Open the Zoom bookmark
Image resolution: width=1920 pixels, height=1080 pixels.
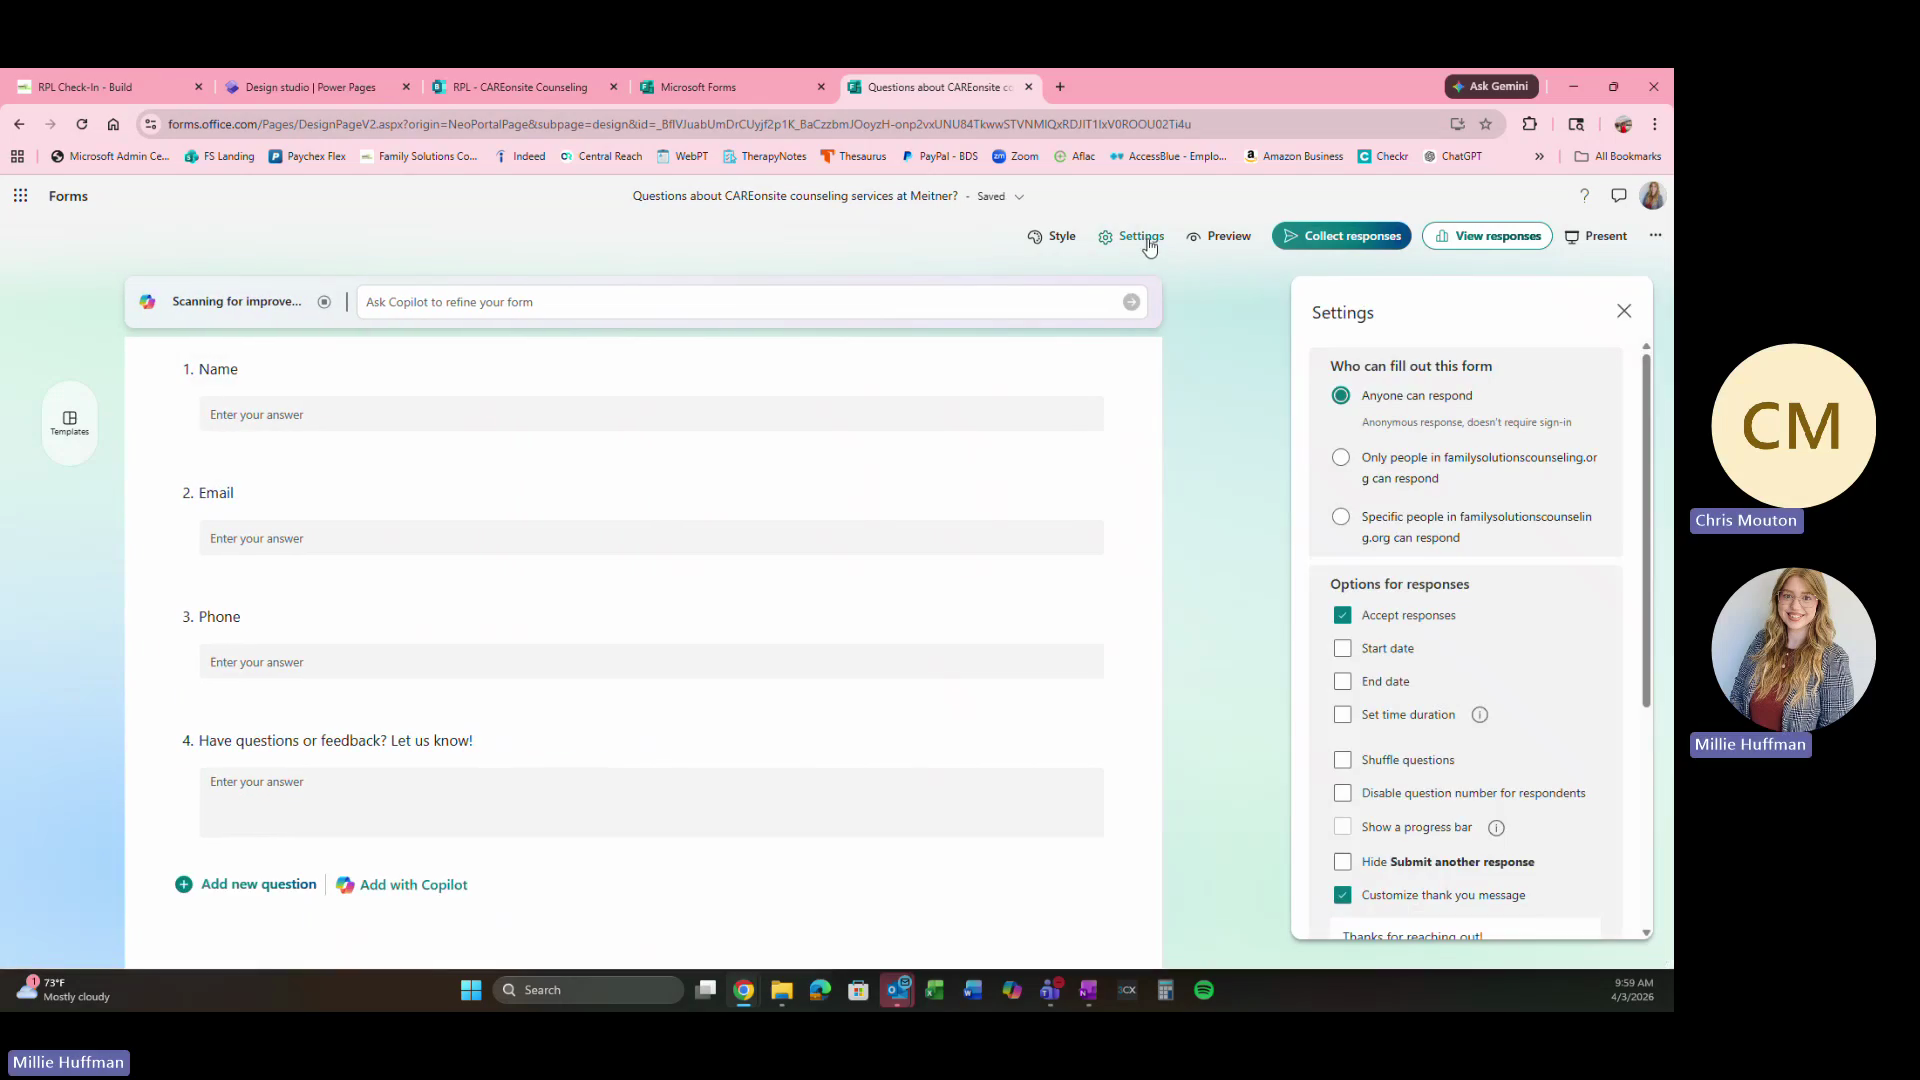tap(1015, 156)
